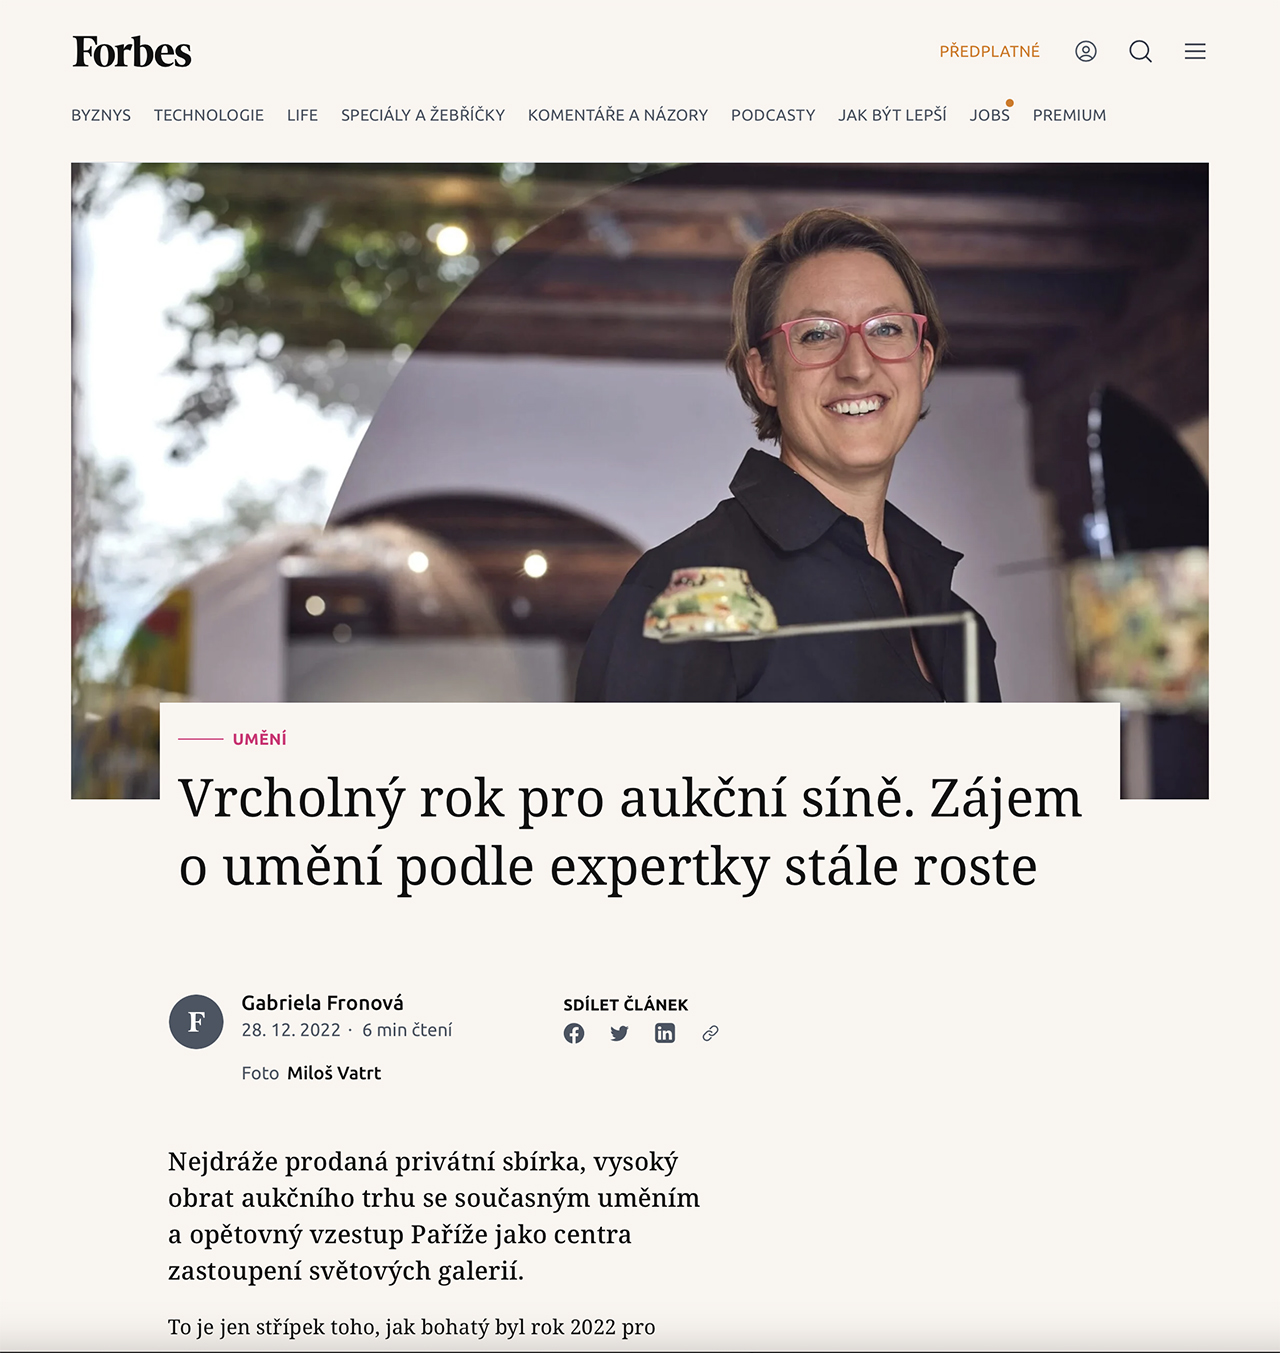The image size is (1280, 1353).
Task: Open the user account profile icon
Action: (1086, 51)
